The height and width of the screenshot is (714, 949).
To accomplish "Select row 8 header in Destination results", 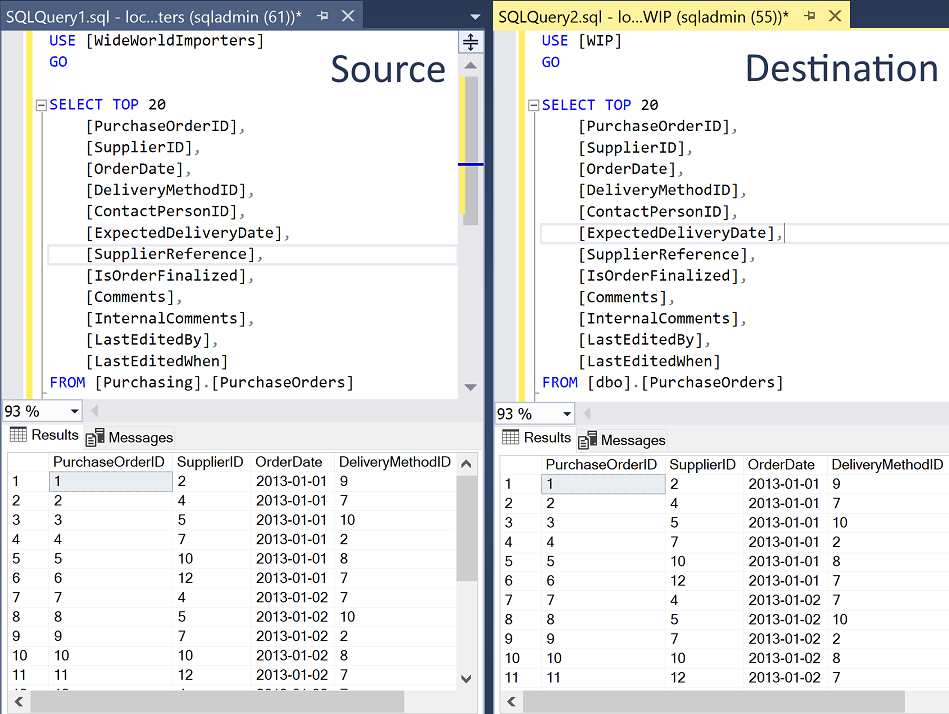I will (x=520, y=619).
